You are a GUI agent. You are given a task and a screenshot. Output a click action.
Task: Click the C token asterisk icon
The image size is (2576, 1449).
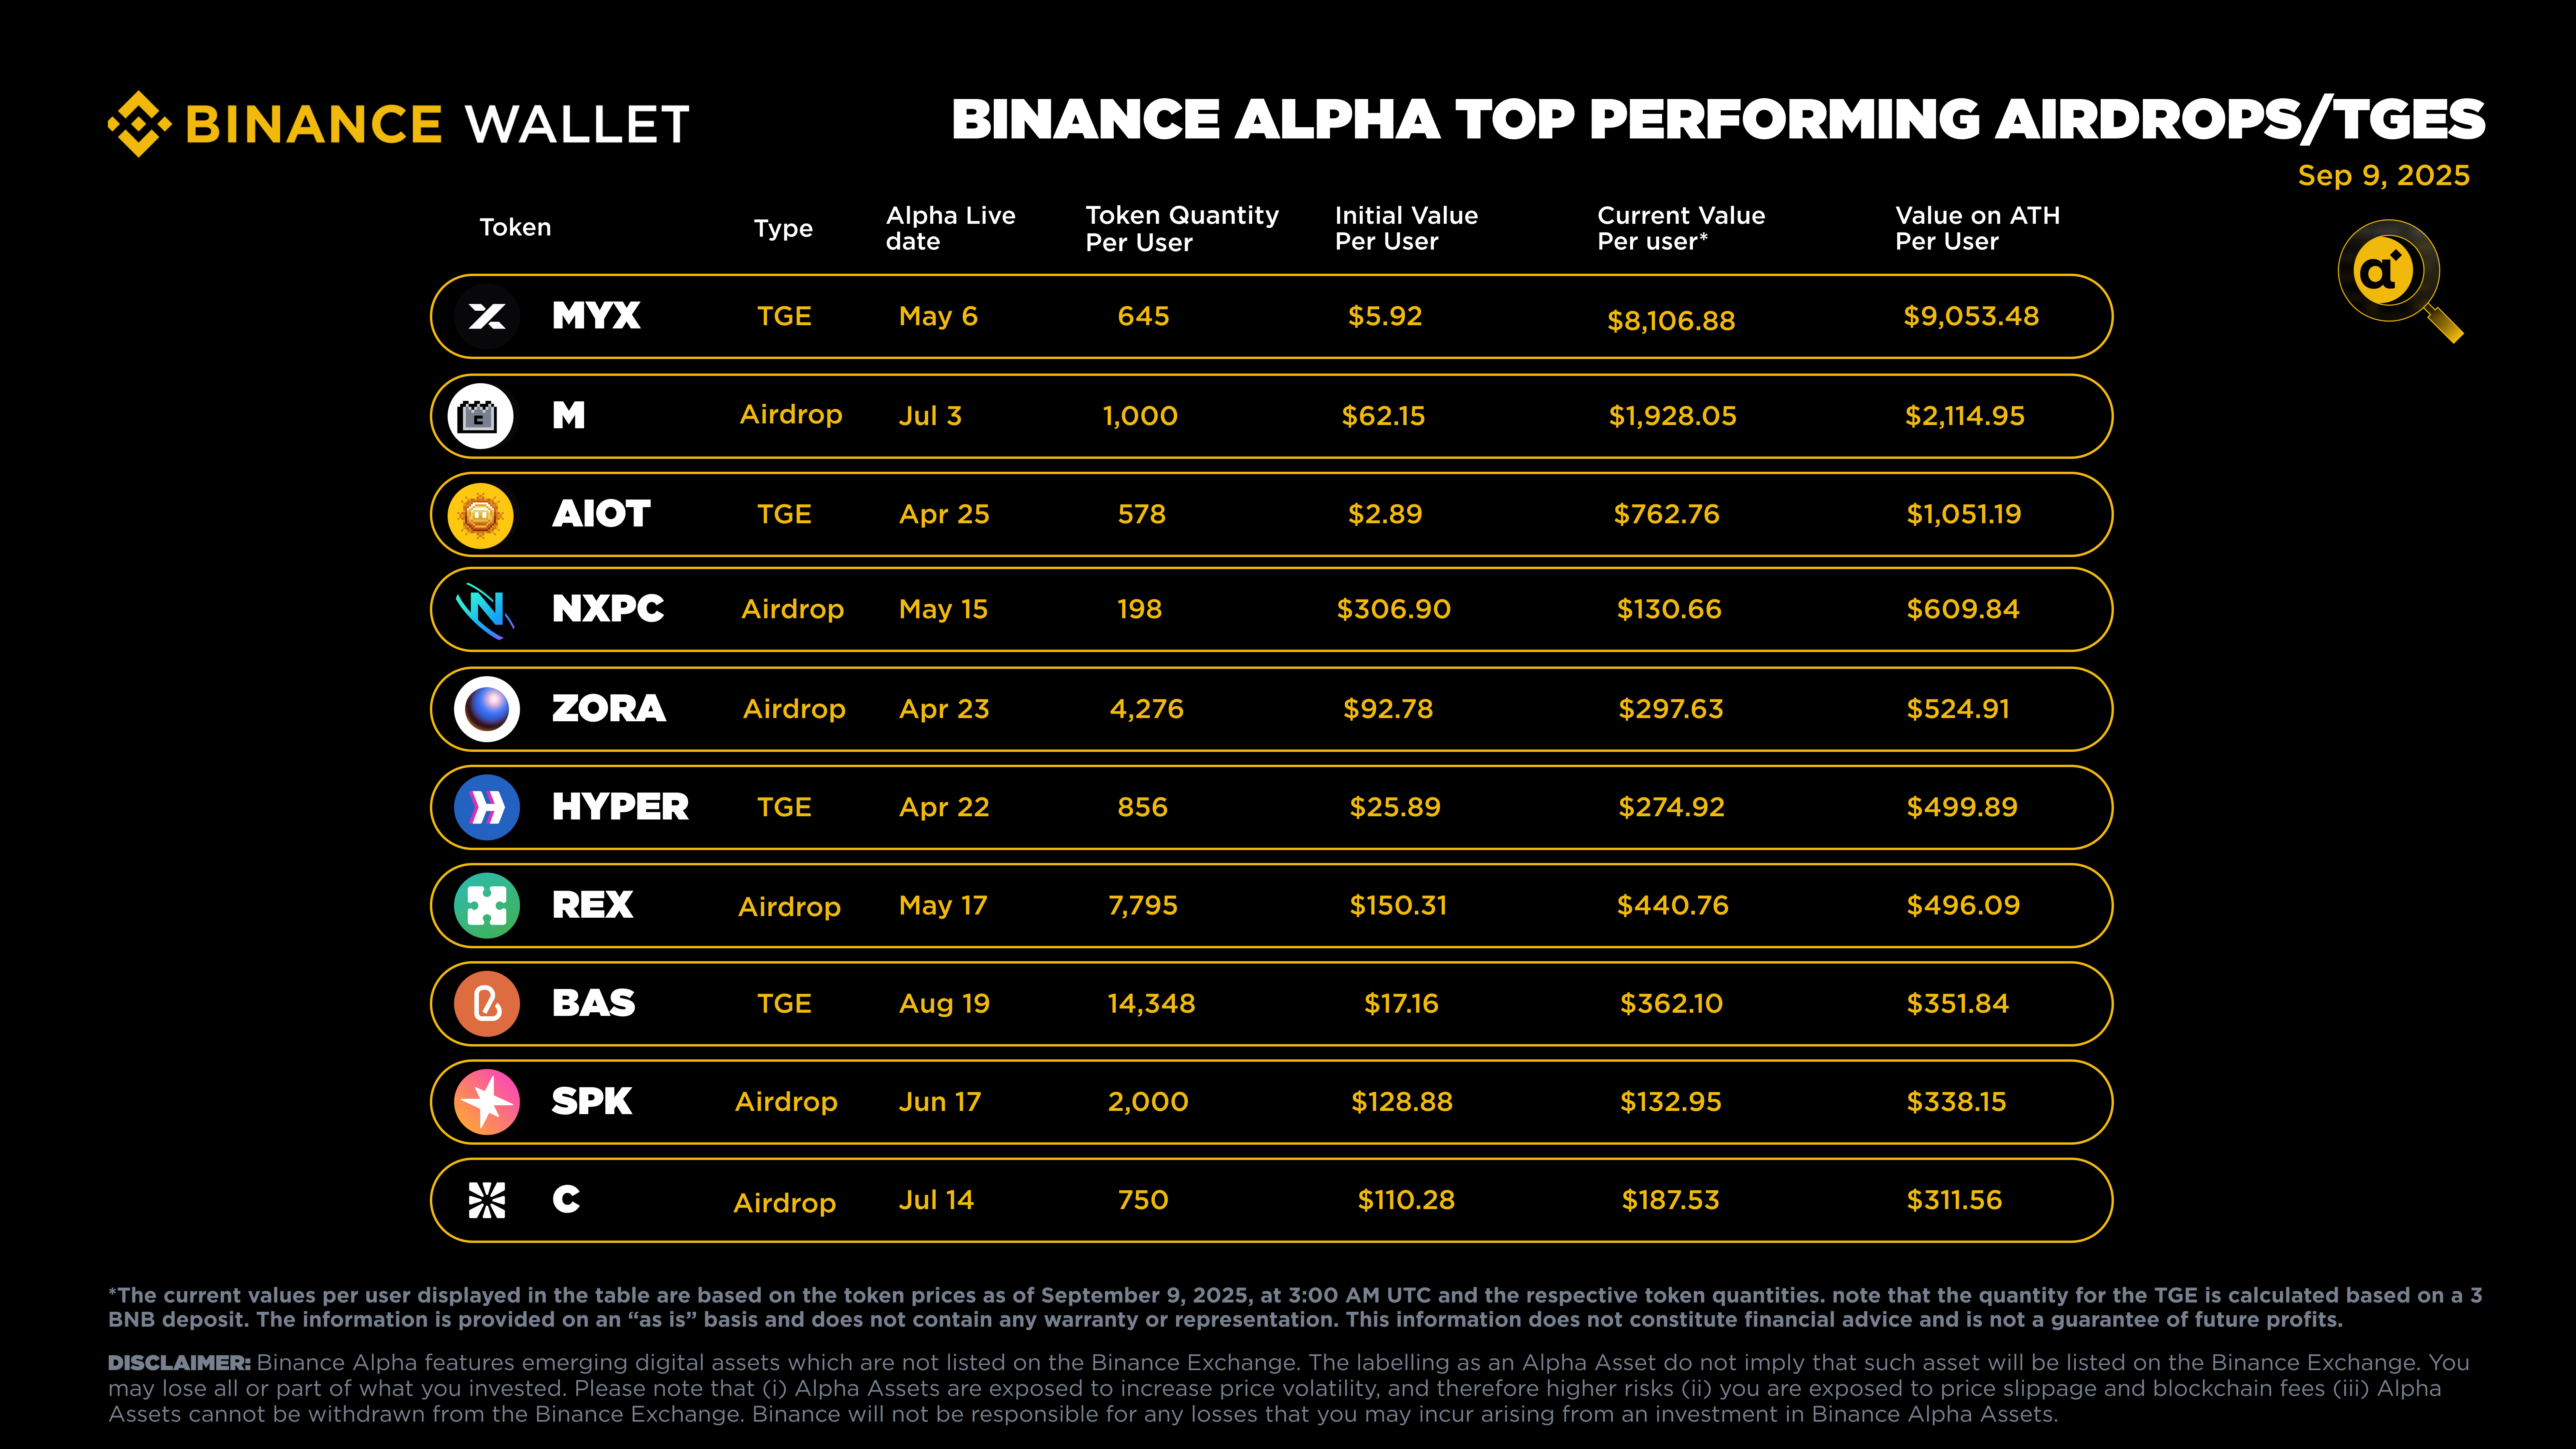point(487,1200)
